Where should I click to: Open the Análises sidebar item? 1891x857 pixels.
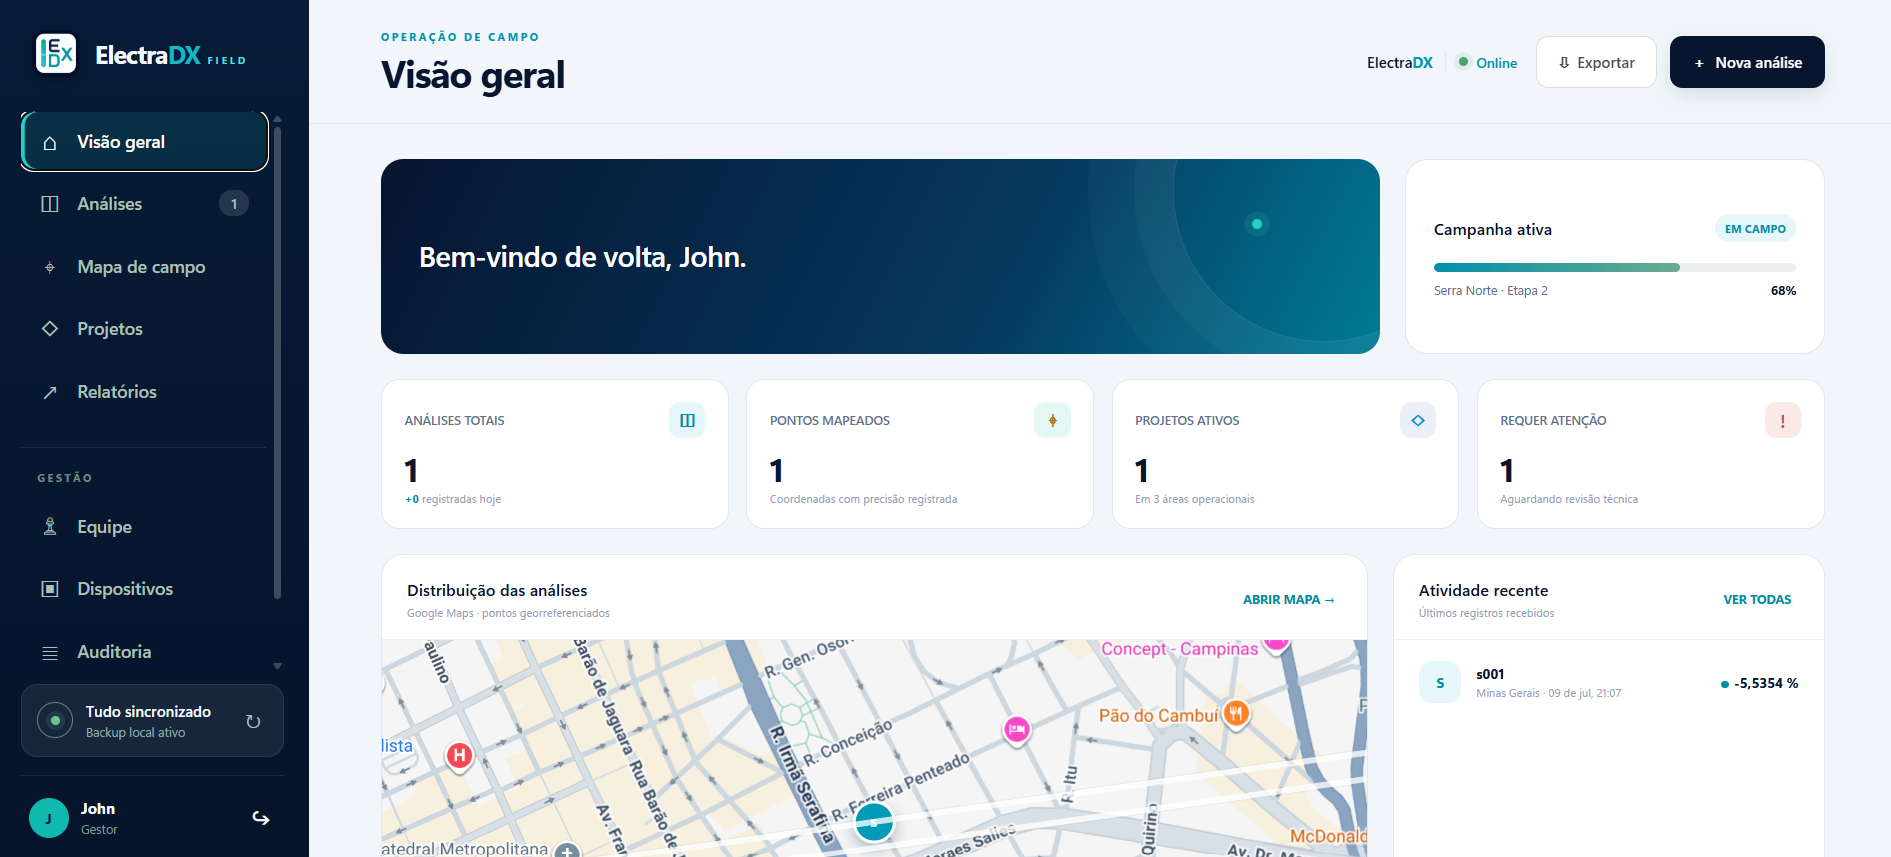(x=145, y=204)
